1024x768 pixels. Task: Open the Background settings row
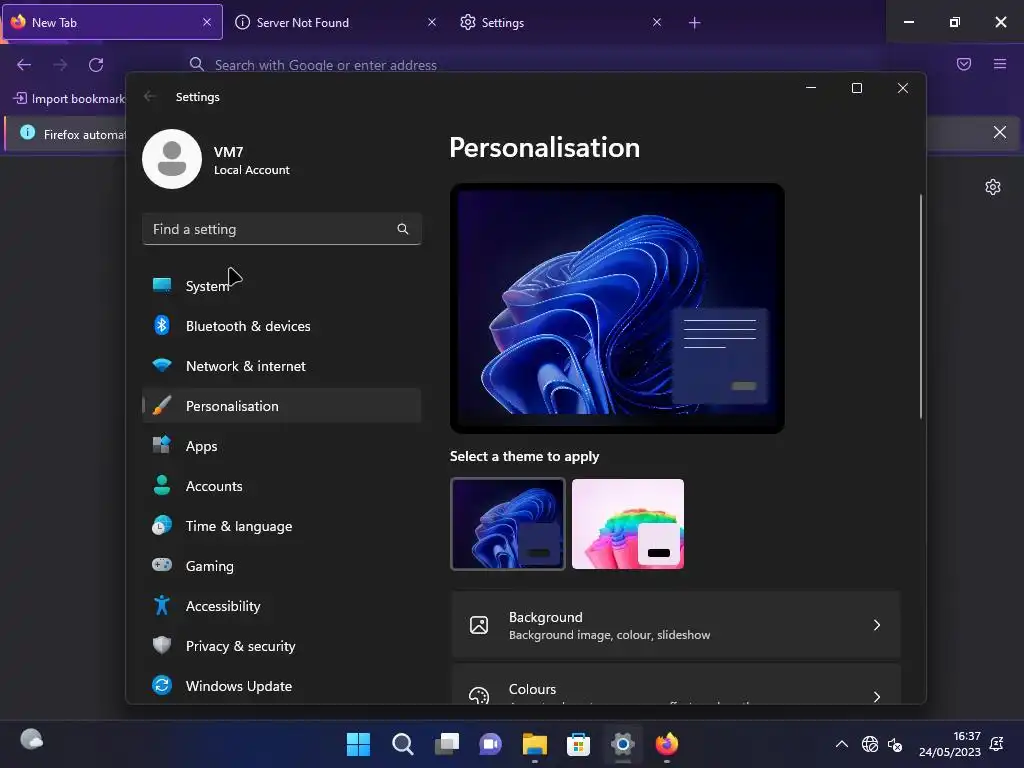click(675, 625)
